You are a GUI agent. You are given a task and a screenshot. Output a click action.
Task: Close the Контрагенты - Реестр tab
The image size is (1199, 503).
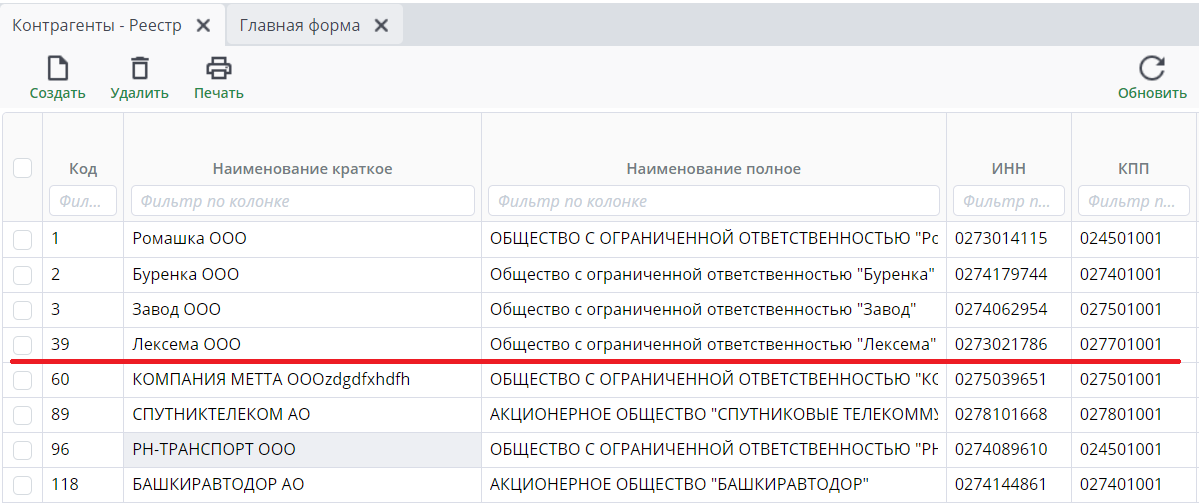(203, 26)
